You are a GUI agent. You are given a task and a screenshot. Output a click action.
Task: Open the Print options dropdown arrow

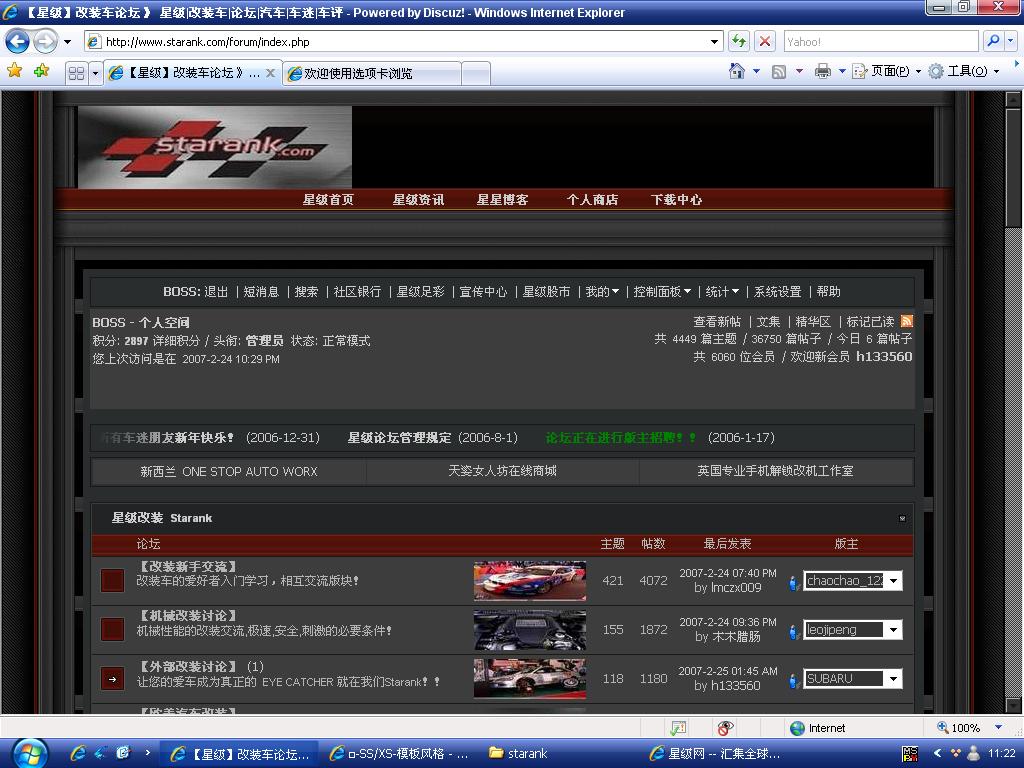842,71
